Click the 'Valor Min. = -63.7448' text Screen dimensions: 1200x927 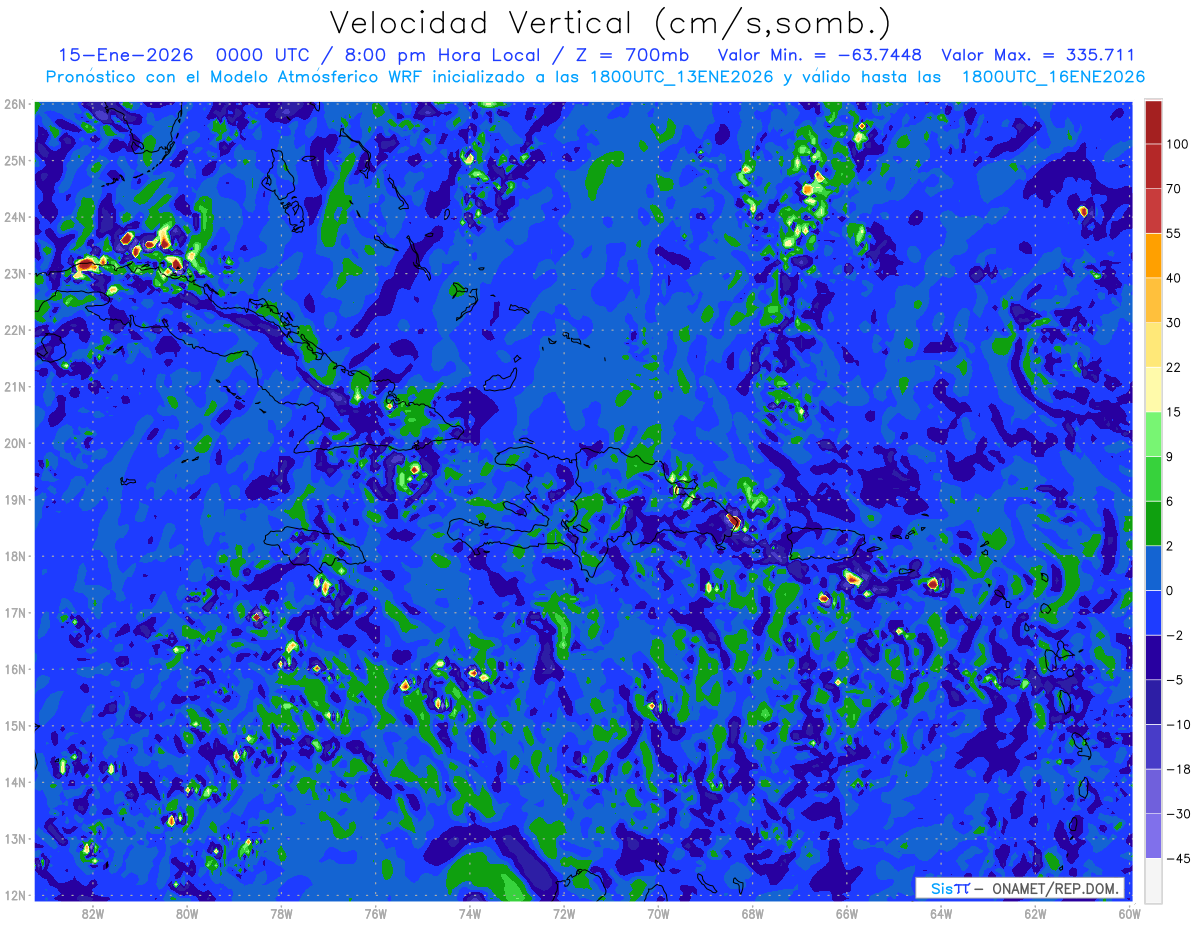[x=820, y=55]
